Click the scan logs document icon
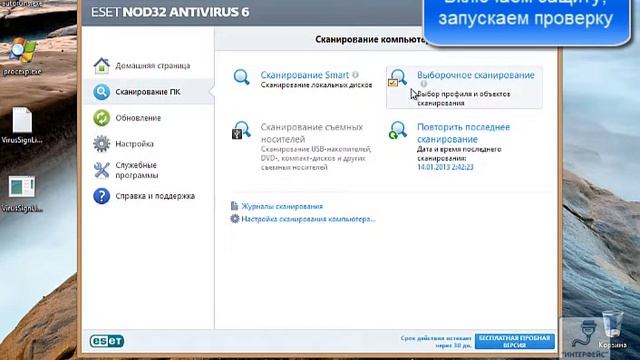The width and height of the screenshot is (640, 360). 234,206
